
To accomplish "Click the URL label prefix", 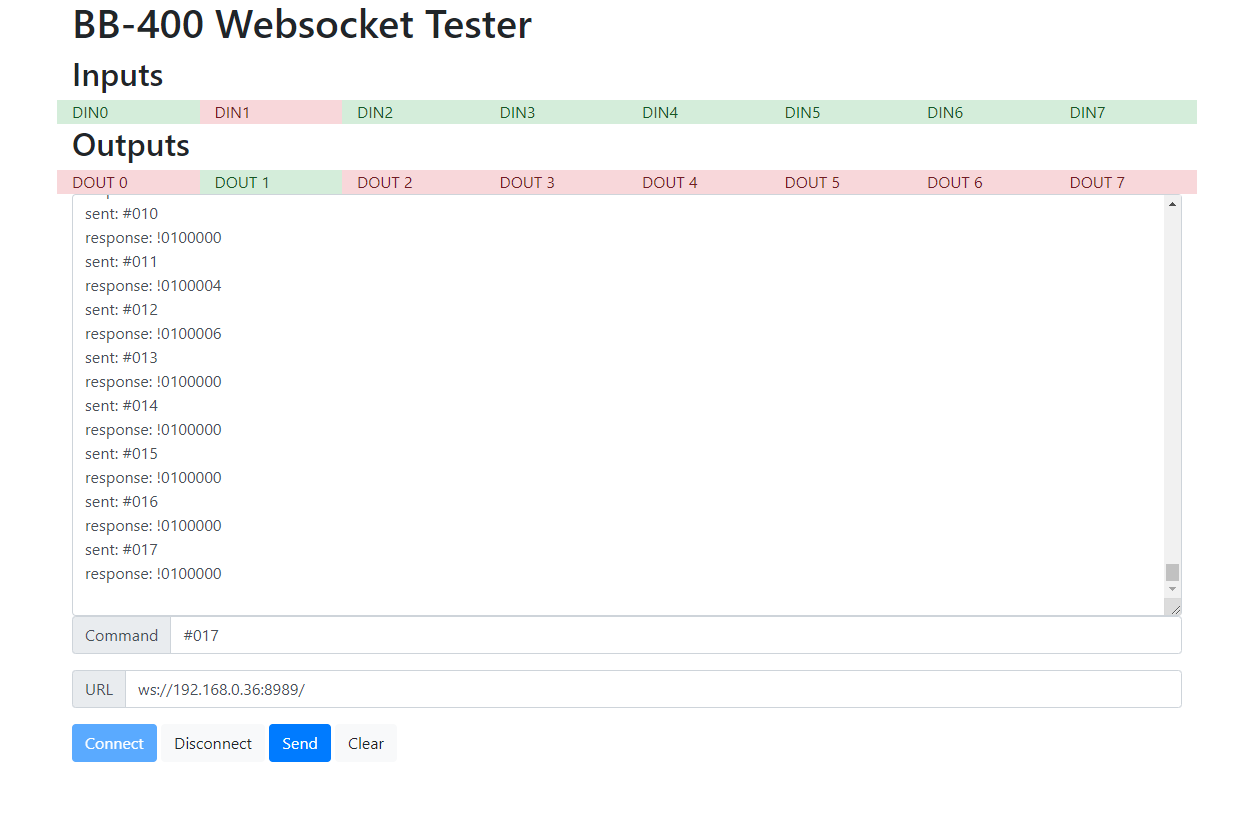I will point(98,689).
